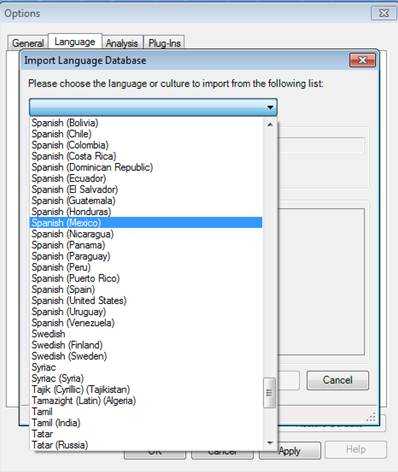Pick Syriac (Syria) from the list

tap(146, 378)
